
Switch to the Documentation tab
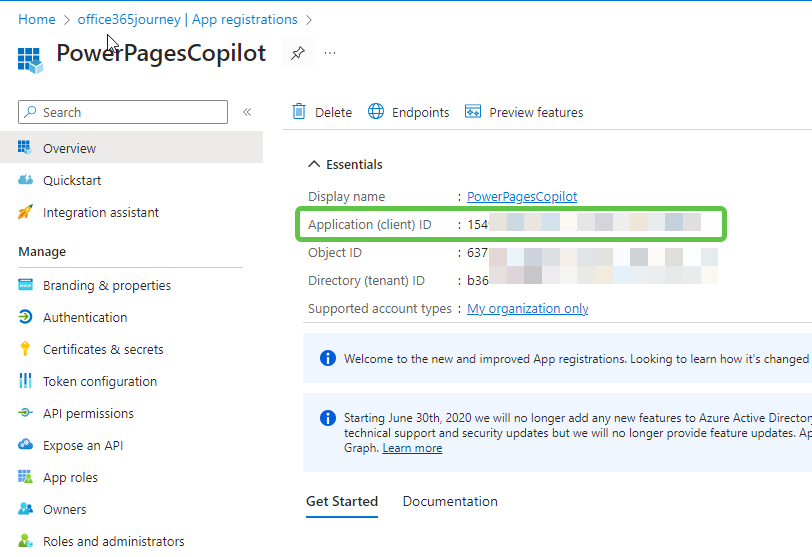point(450,501)
